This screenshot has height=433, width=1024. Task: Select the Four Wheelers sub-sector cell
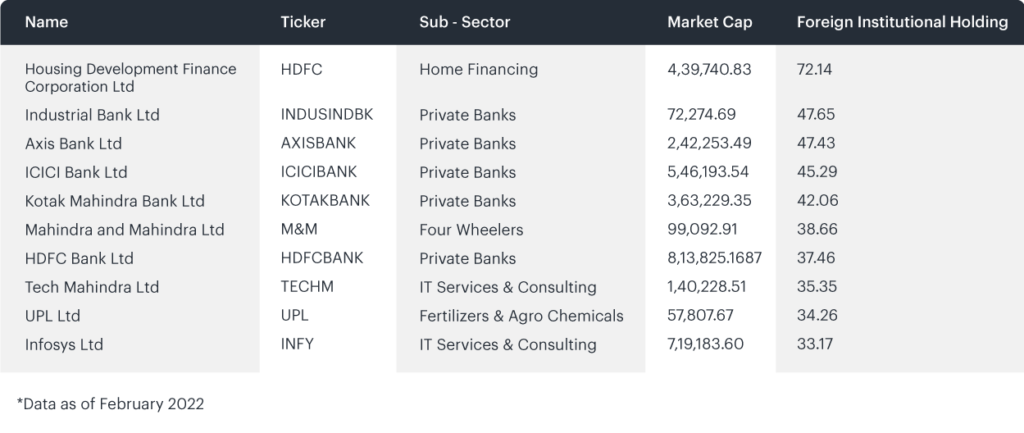click(x=471, y=230)
